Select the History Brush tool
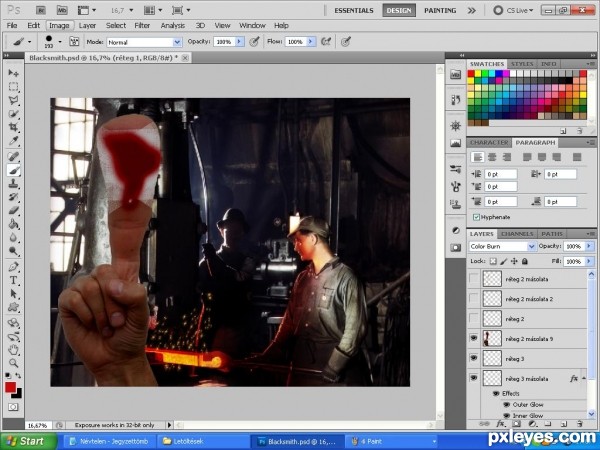This screenshot has height=450, width=600. coord(13,197)
